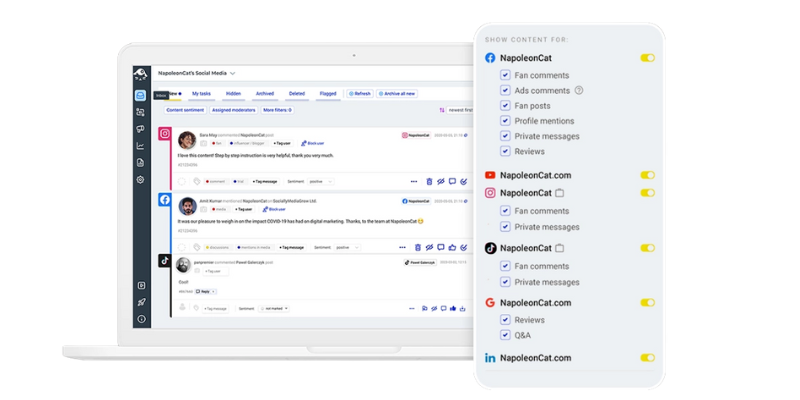This screenshot has width=800, height=400.
Task: Open the Analytics chart icon in sidebar
Action: [141, 146]
